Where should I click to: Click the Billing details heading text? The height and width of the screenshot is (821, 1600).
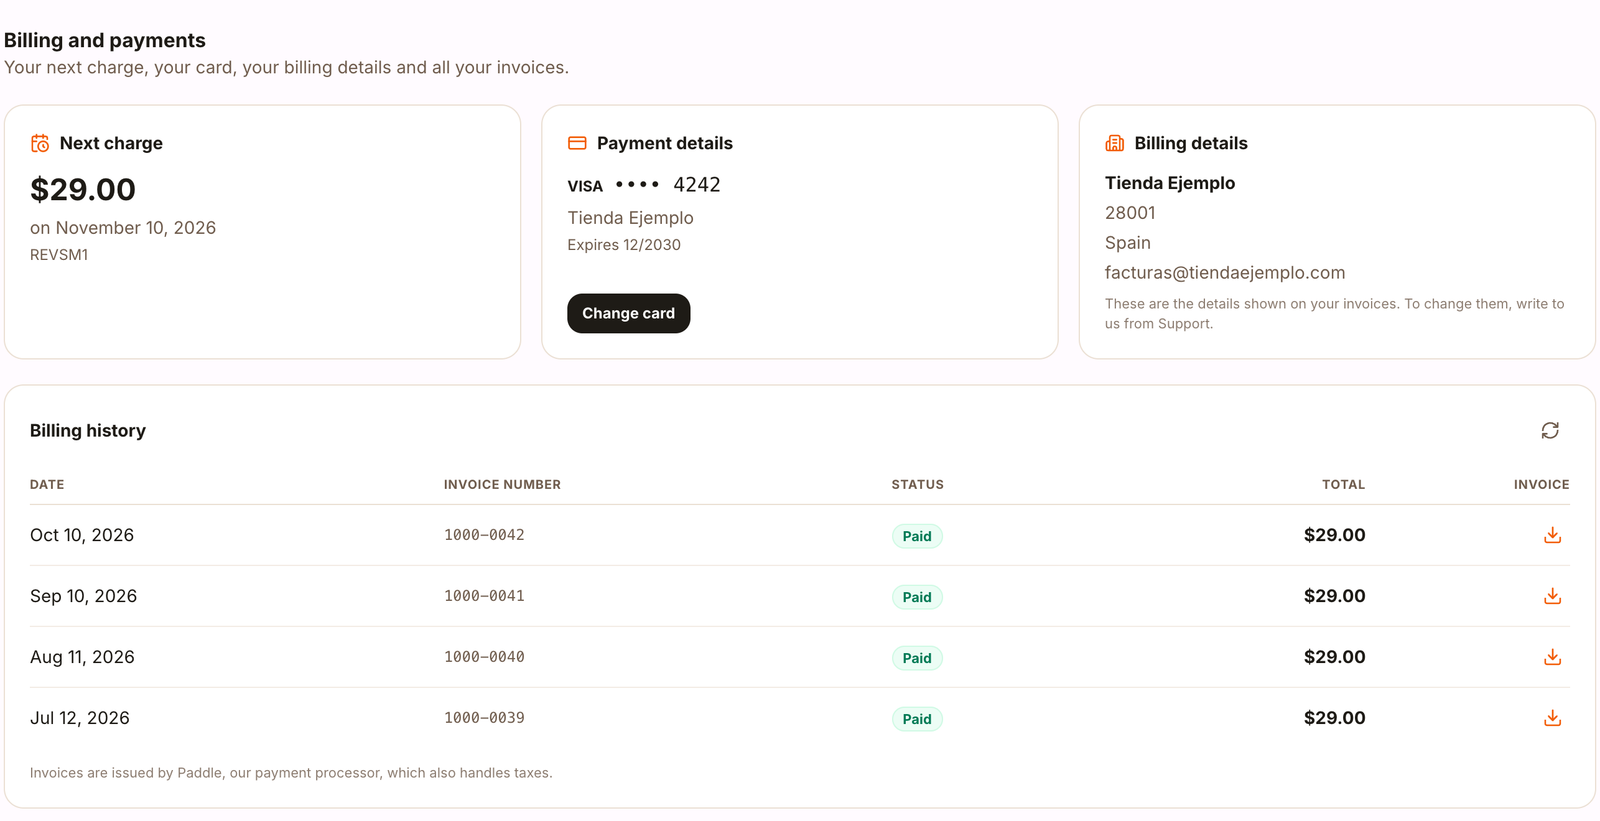pos(1191,143)
